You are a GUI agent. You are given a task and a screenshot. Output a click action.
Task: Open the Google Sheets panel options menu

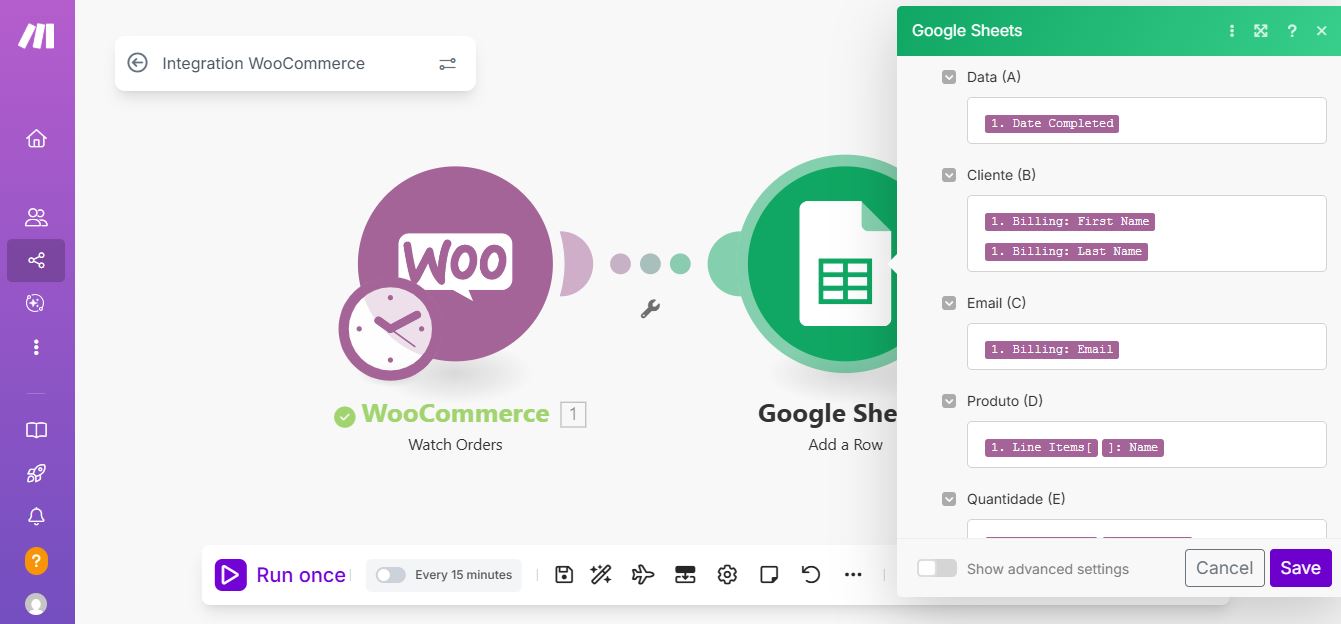point(1232,31)
